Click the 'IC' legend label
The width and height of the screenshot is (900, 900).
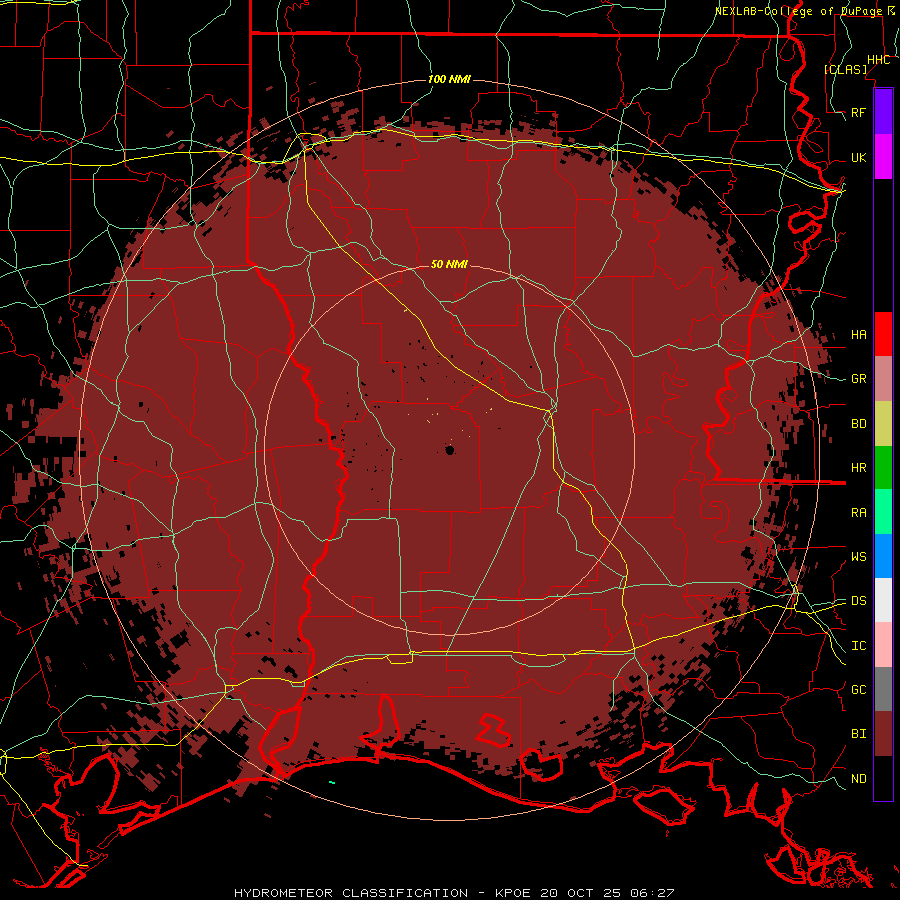[x=858, y=646]
